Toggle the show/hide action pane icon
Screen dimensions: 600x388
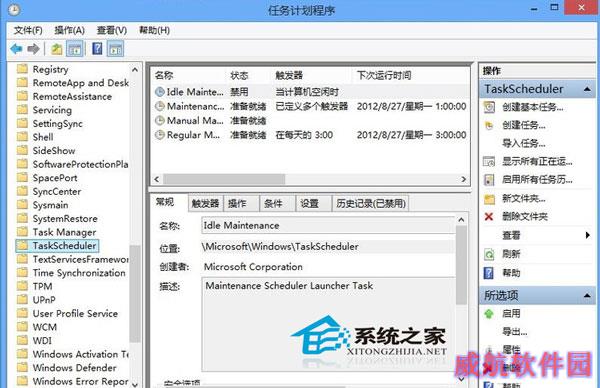(115, 49)
